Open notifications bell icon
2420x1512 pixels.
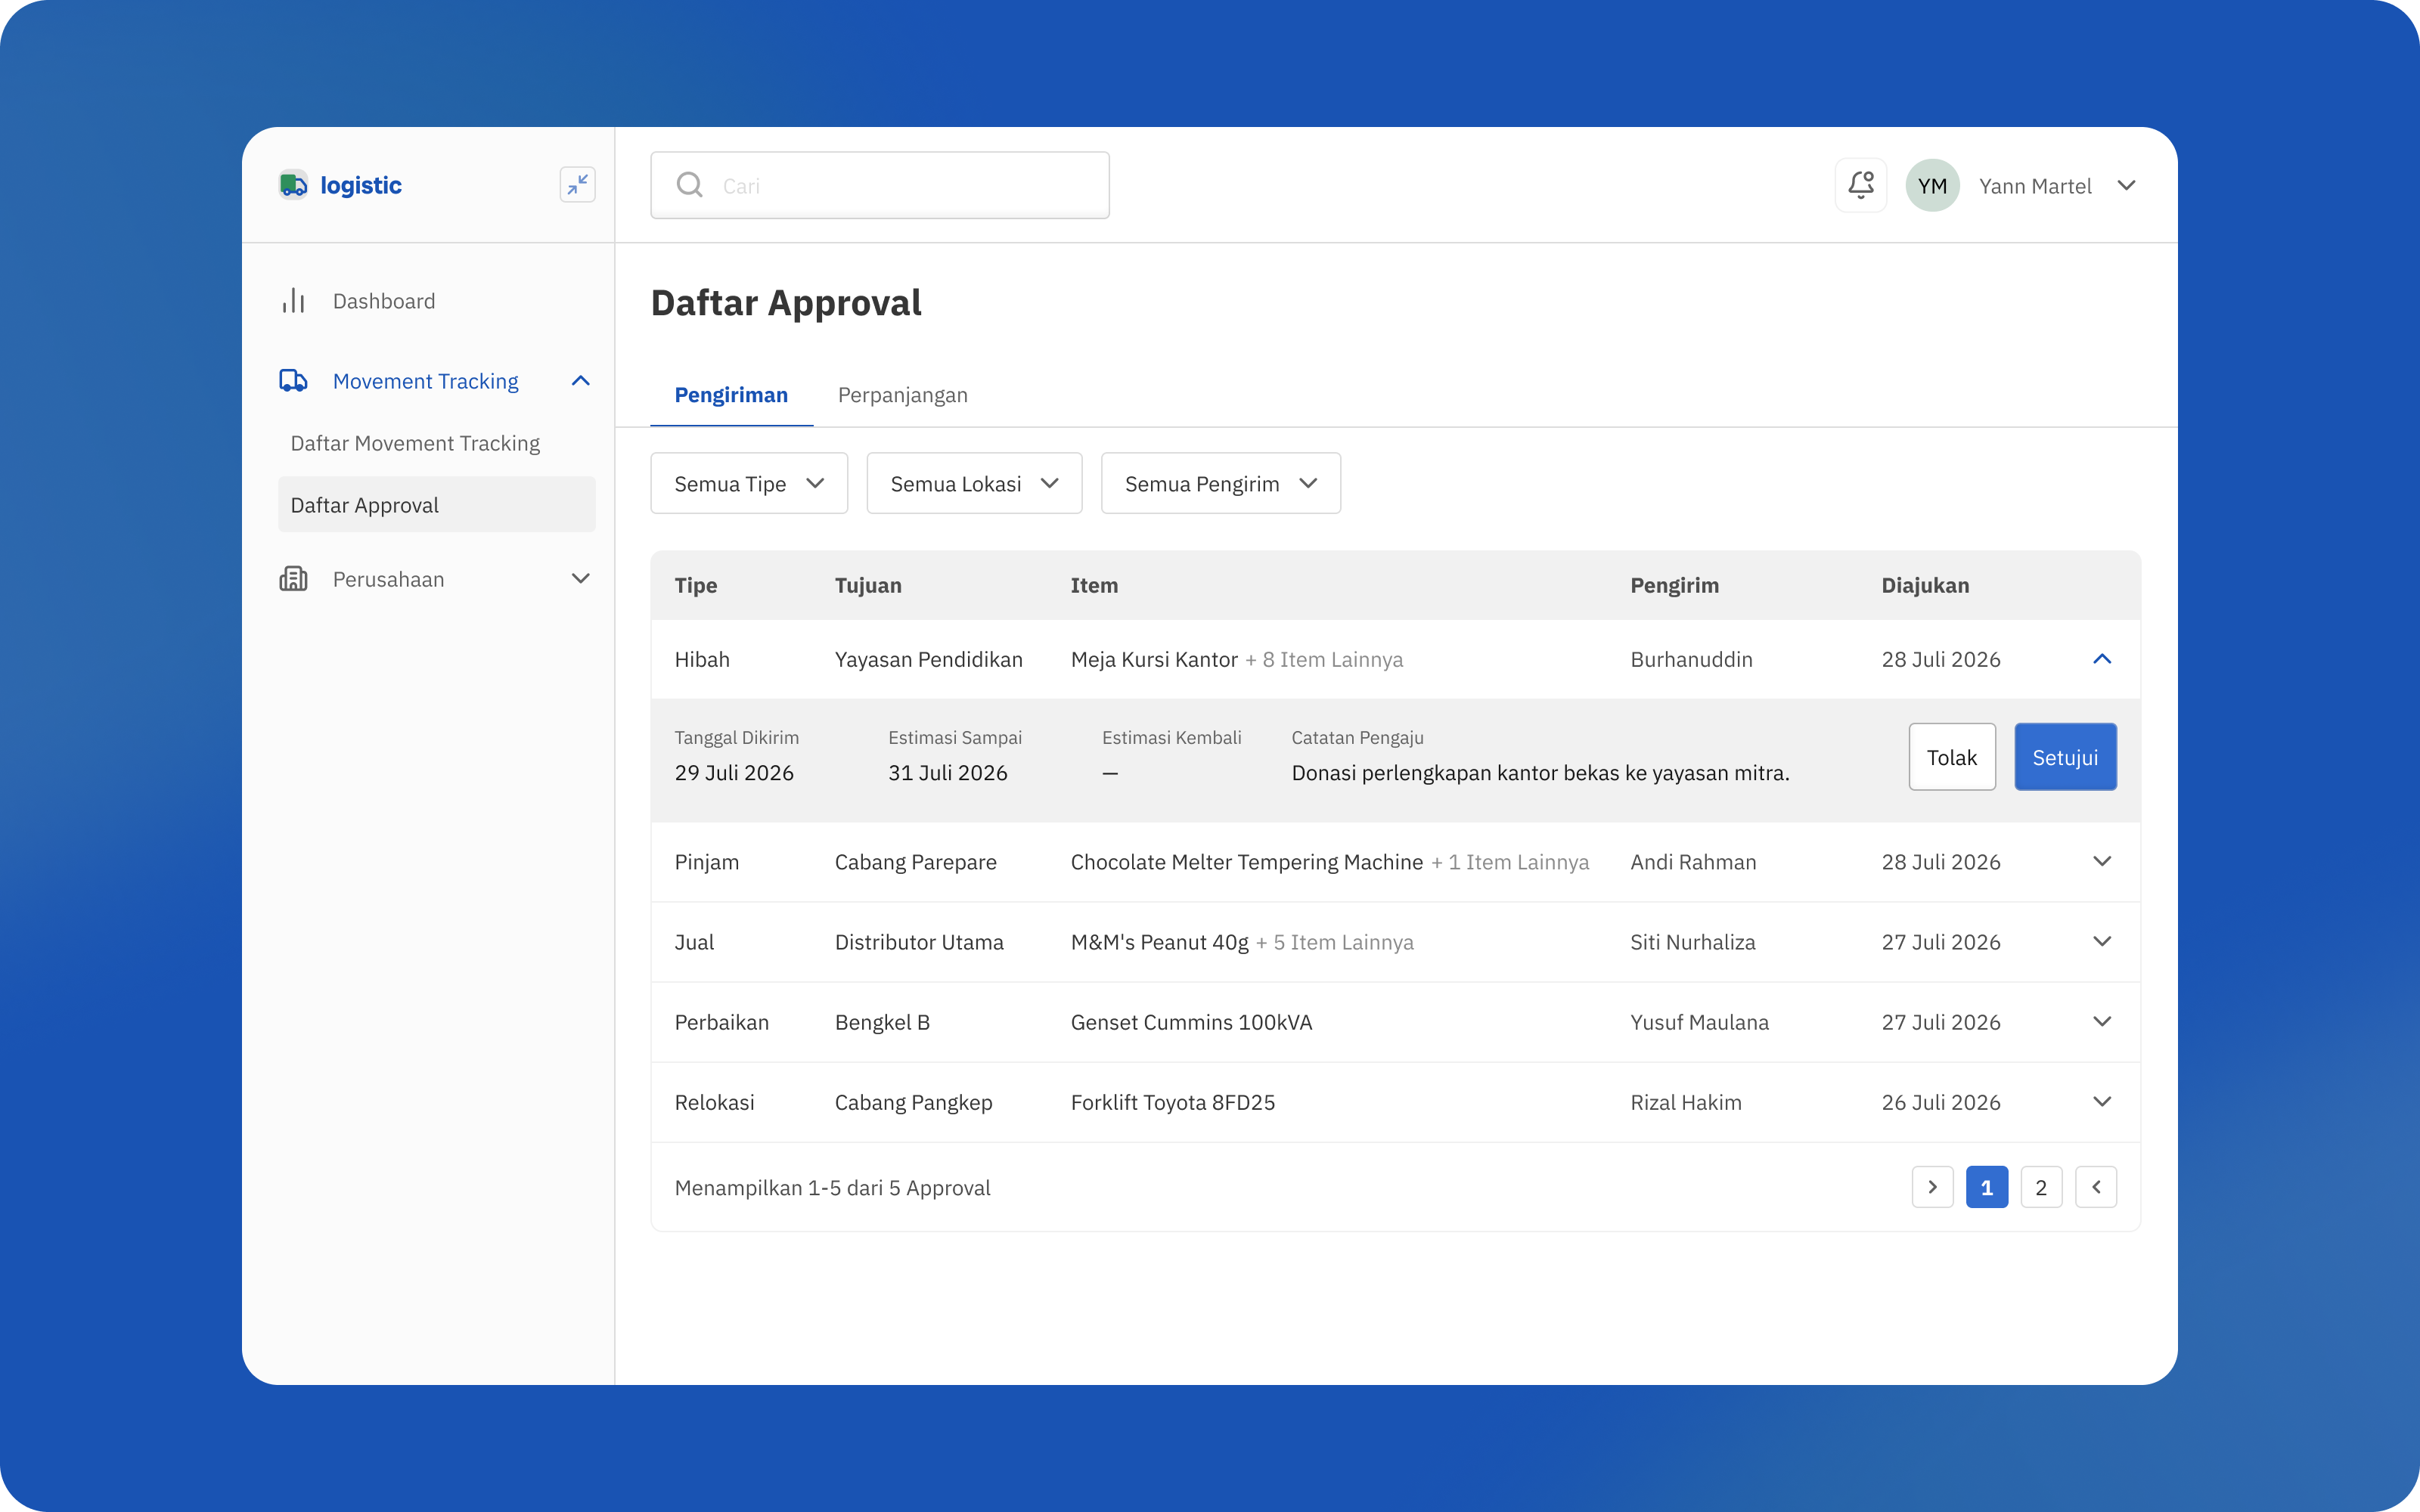click(1860, 185)
